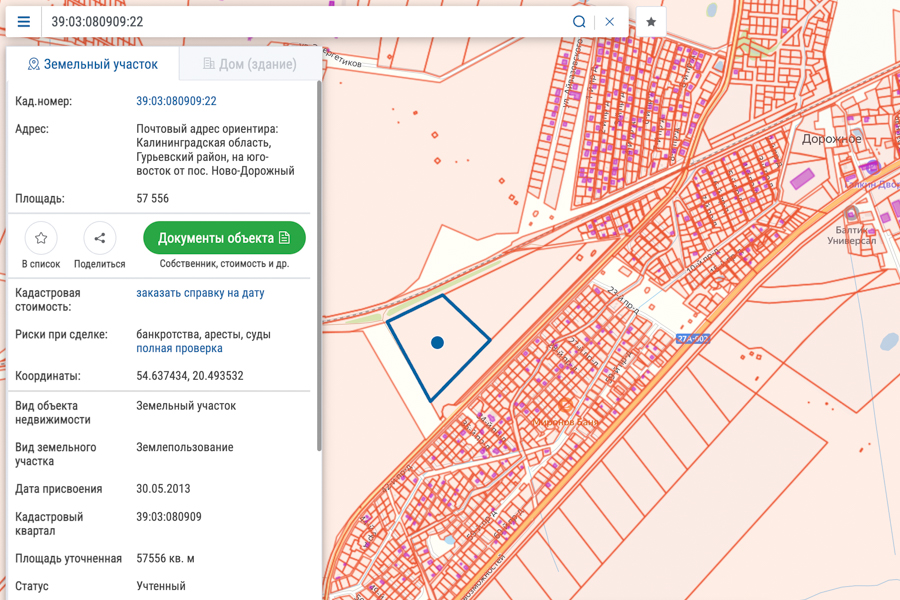Screen dimensions: 900x600
Task: Select the cadastral quarter 39:03:080909
Action: coord(169,517)
